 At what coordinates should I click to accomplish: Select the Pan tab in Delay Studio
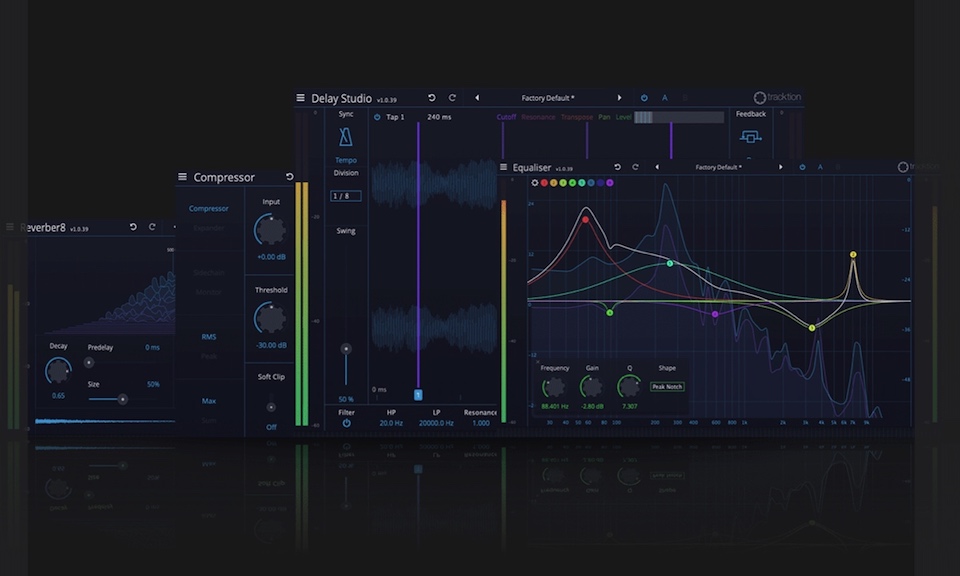604,117
